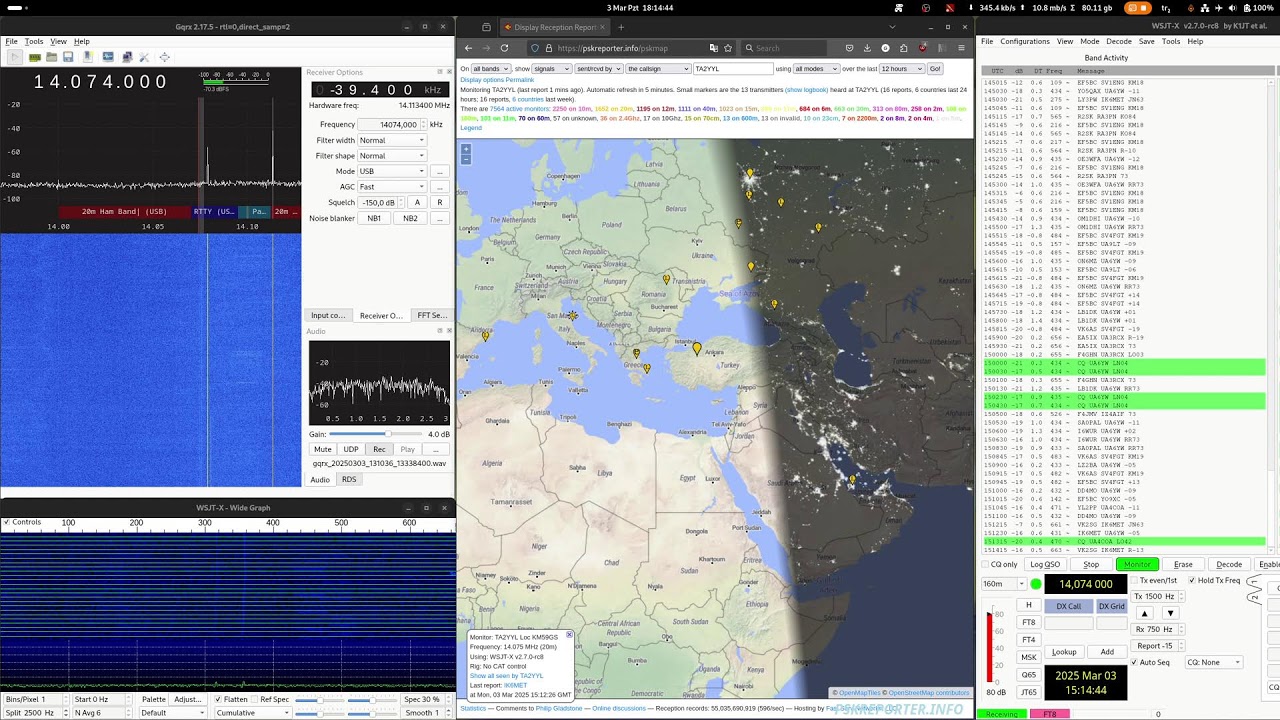The height and width of the screenshot is (720, 1280).
Task: Click Firefox back arrow
Action: pos(468,48)
